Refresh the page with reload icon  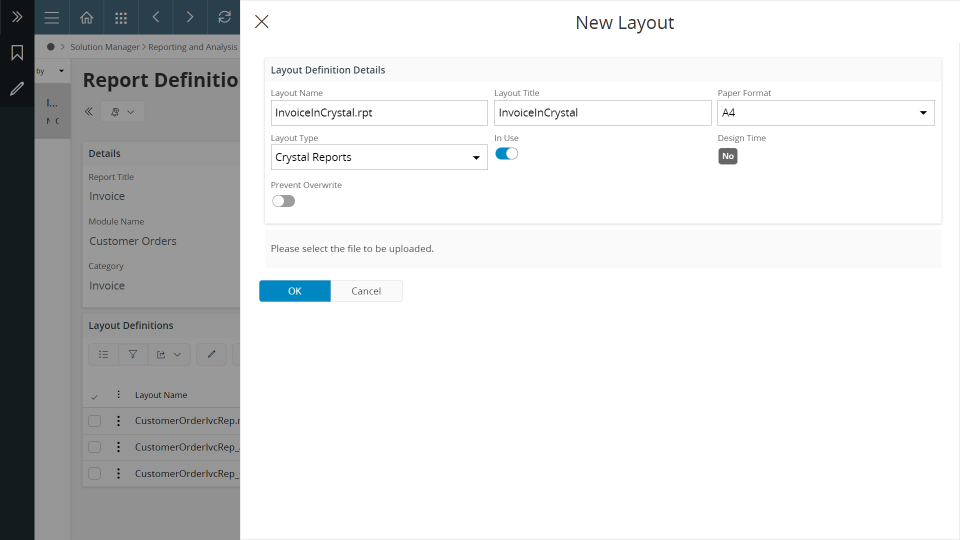coord(224,17)
